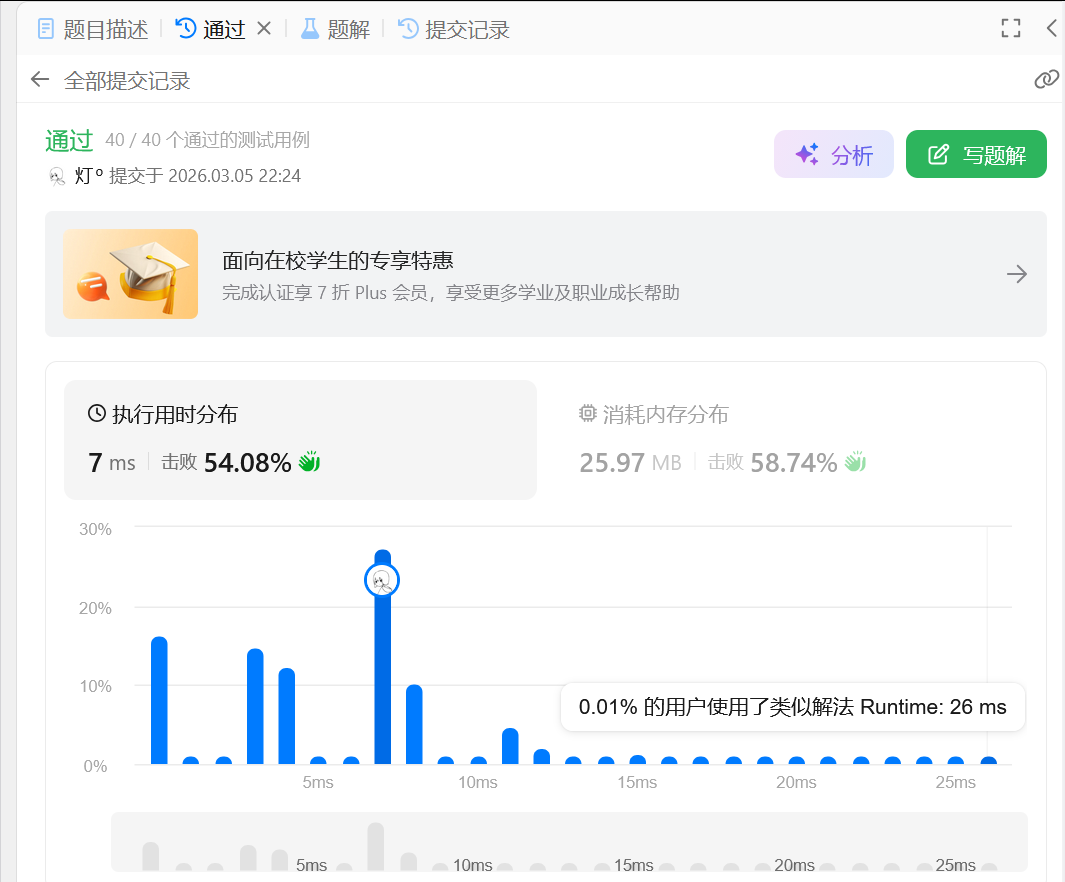Image resolution: width=1065 pixels, height=882 pixels.
Task: Open the 题解 tab
Action: click(336, 29)
